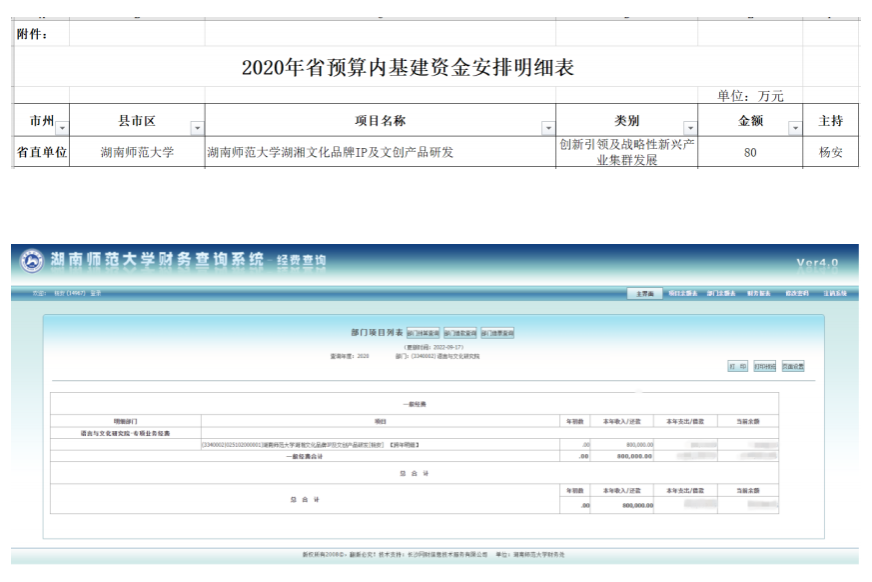Select the amount cell showing 80
The width and height of the screenshot is (872, 582).
[x=750, y=152]
